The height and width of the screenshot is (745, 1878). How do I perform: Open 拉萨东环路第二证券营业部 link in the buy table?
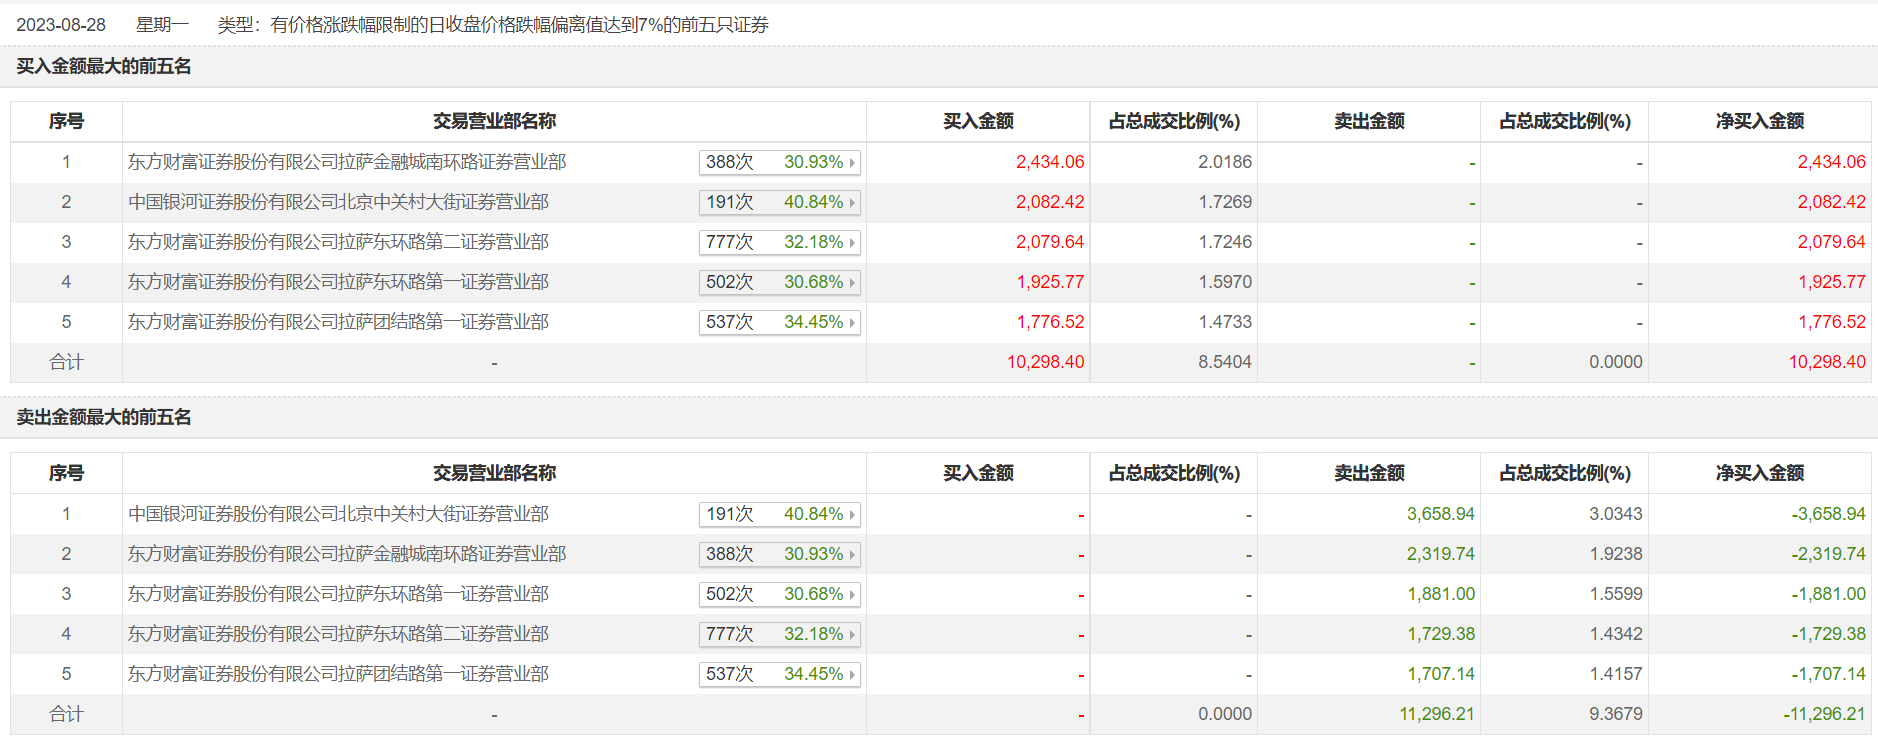click(x=338, y=242)
